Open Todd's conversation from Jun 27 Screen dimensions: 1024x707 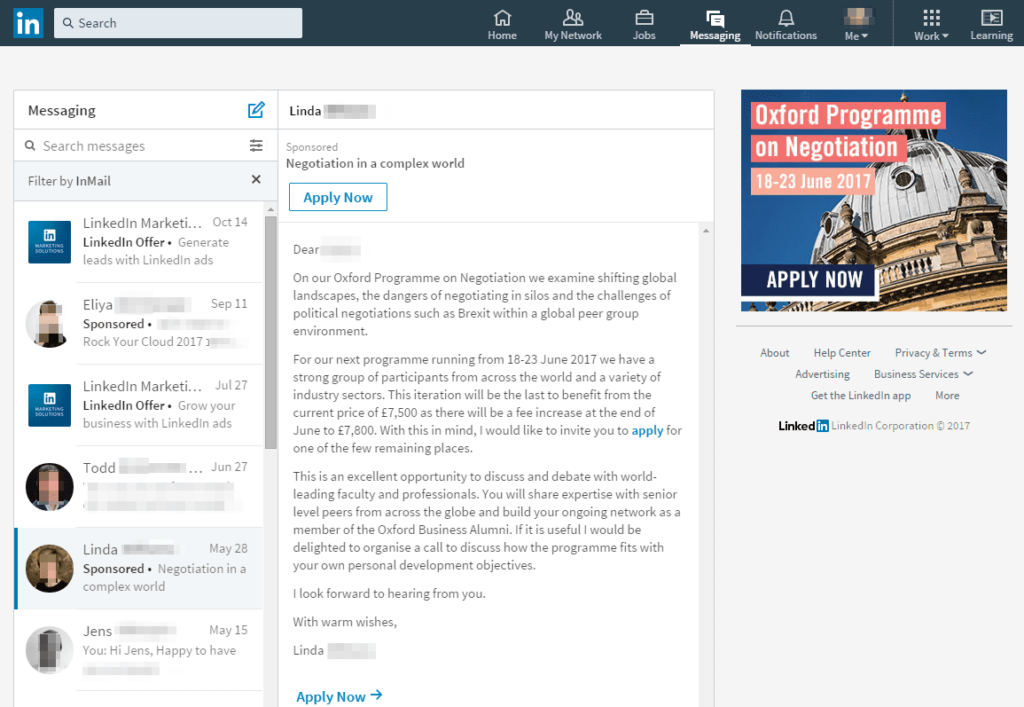point(138,486)
